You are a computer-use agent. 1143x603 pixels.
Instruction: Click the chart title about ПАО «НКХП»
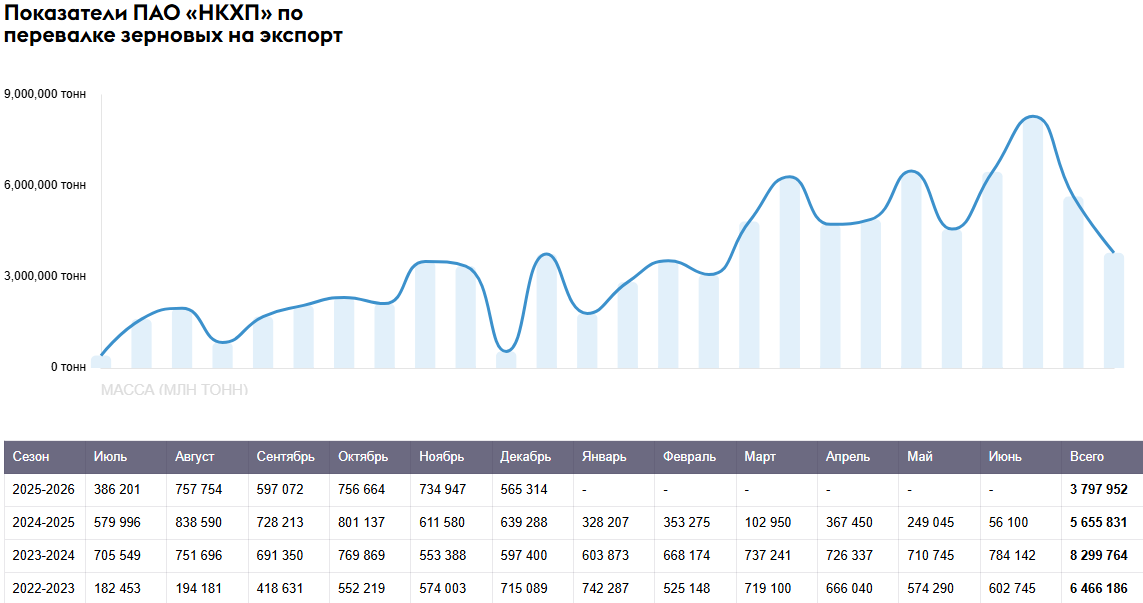pos(173,23)
